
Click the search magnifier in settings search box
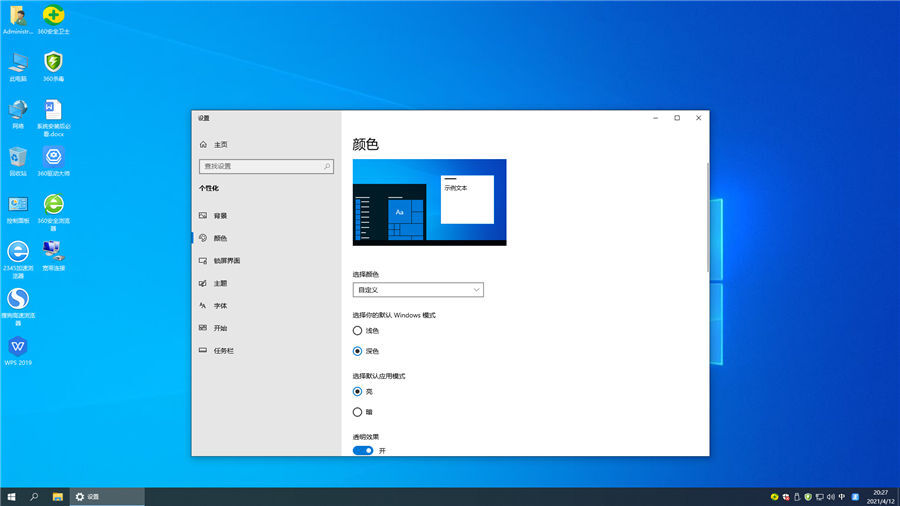327,166
